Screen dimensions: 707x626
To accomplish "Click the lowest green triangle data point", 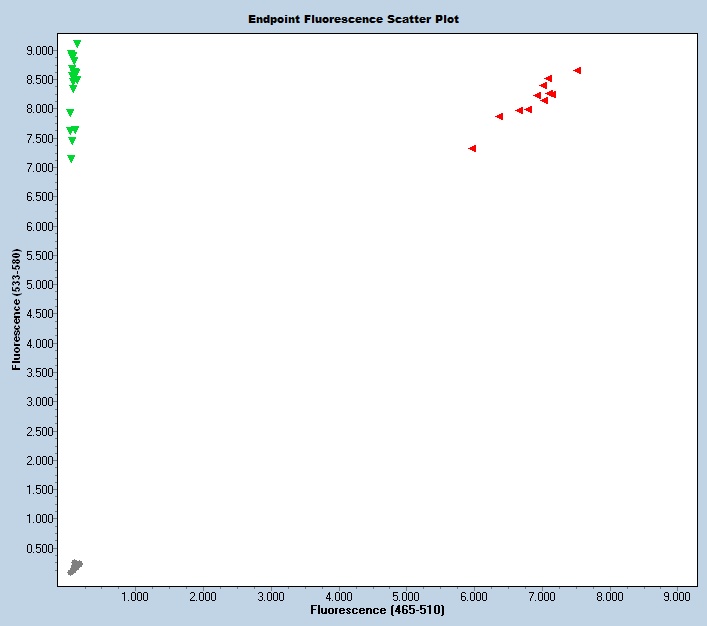I will point(71,159).
